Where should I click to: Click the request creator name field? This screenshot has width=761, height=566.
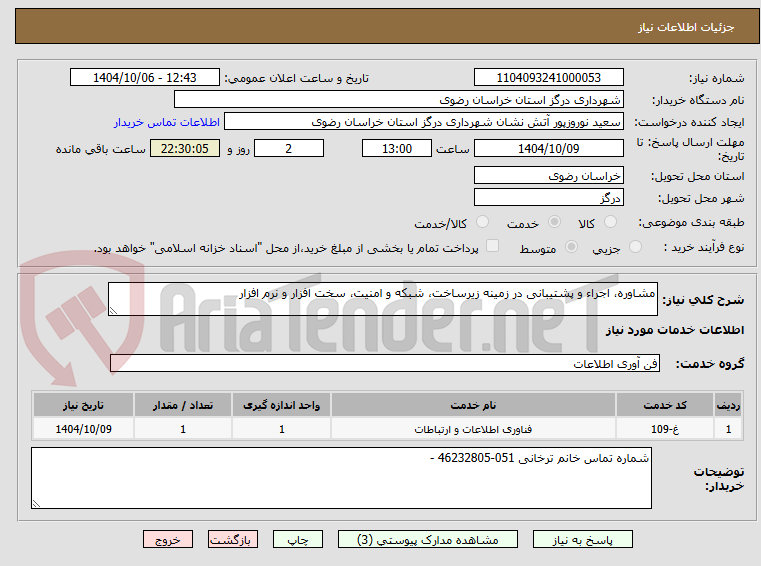click(x=424, y=122)
